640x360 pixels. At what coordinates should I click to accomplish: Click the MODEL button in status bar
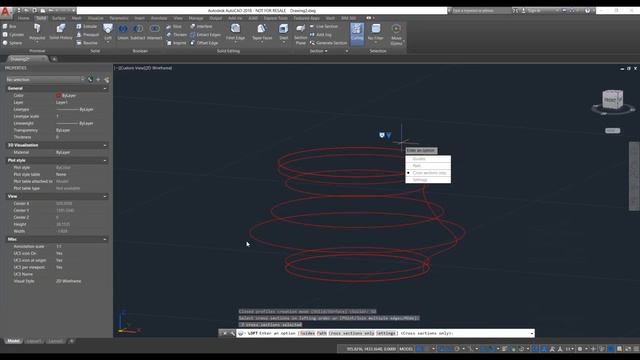pyautogui.click(x=406, y=349)
